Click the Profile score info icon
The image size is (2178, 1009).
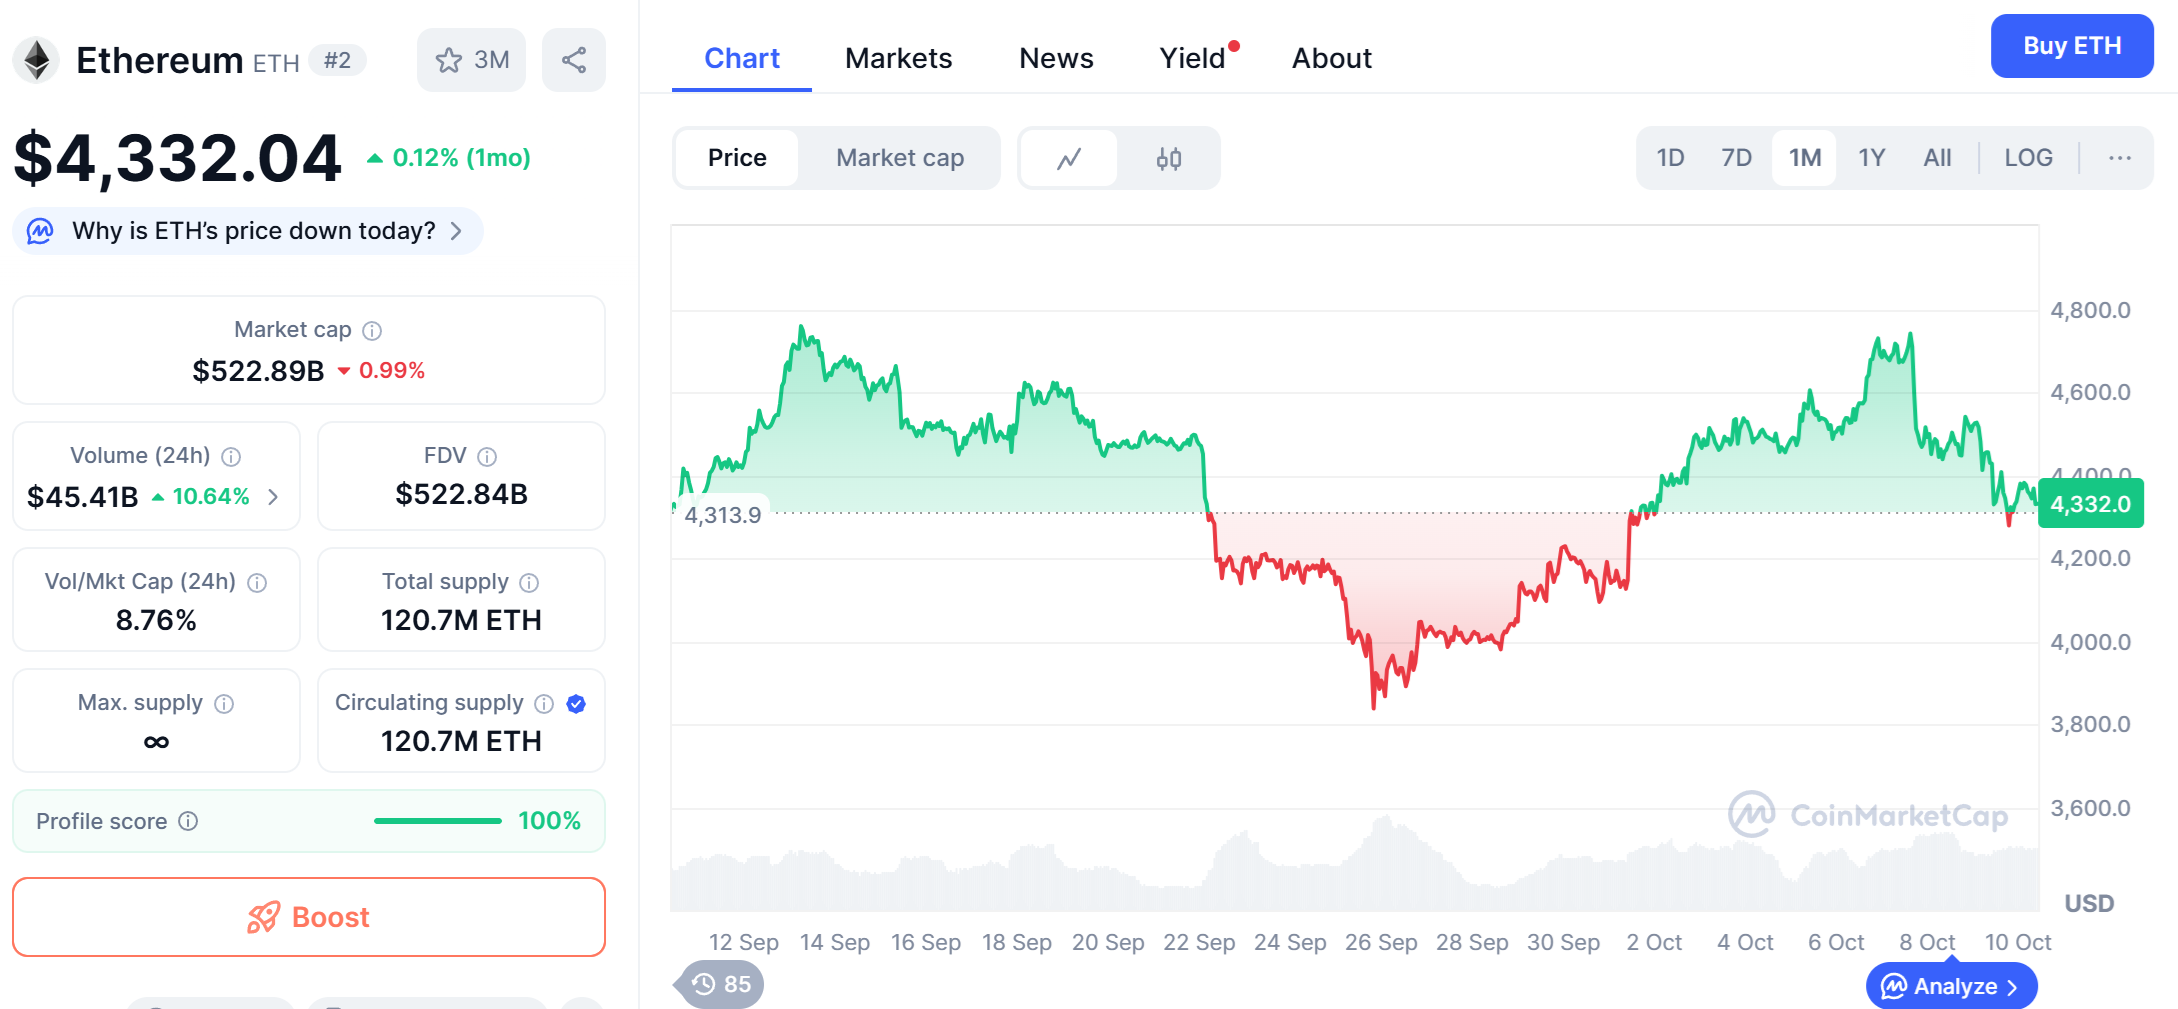coord(188,821)
